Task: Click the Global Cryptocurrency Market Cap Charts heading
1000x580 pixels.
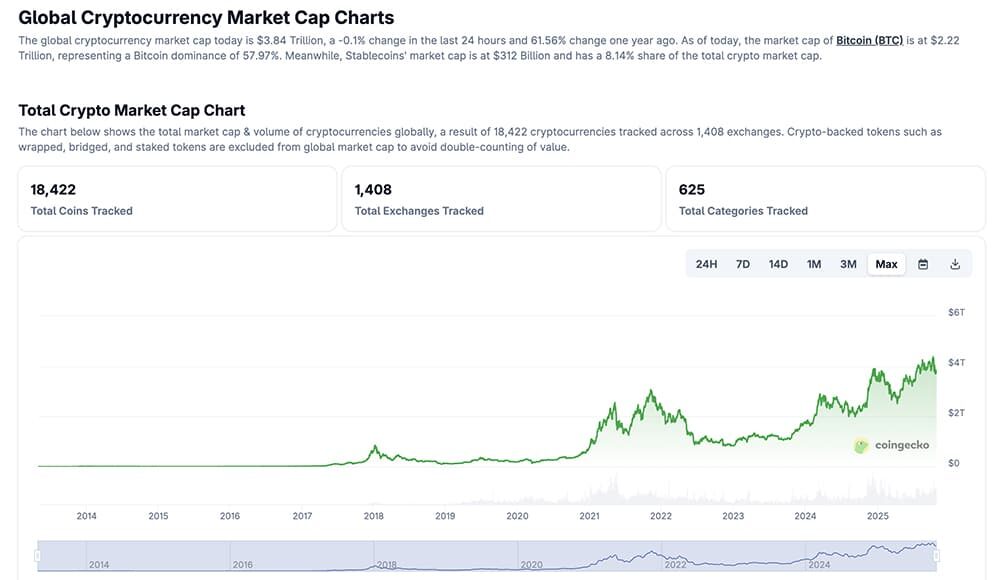Action: (208, 17)
